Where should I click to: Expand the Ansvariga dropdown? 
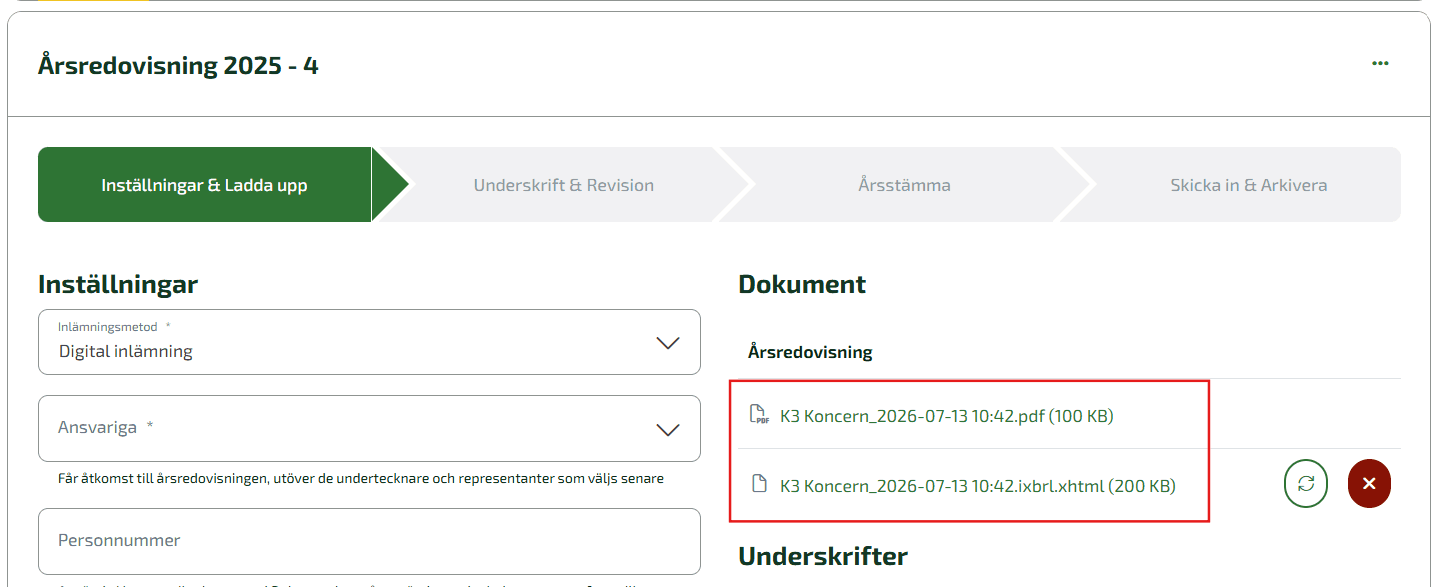point(369,428)
